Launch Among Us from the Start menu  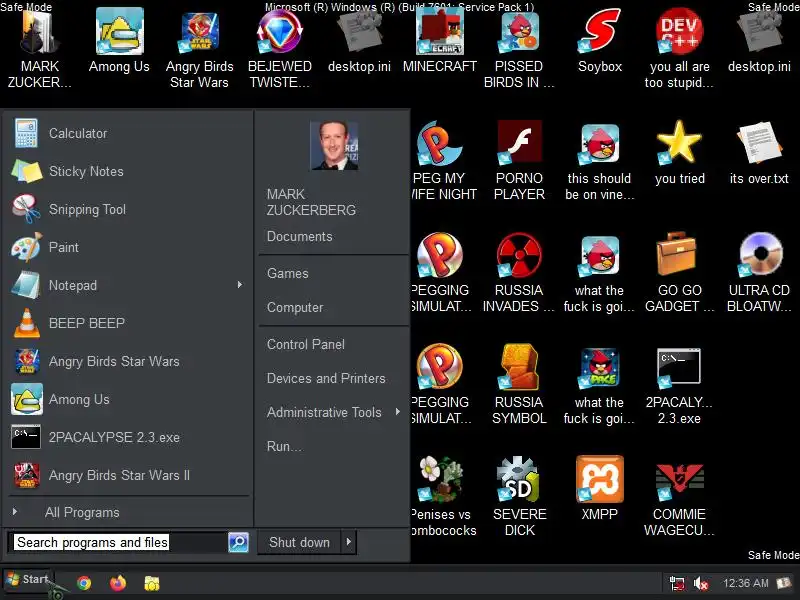click(128, 399)
